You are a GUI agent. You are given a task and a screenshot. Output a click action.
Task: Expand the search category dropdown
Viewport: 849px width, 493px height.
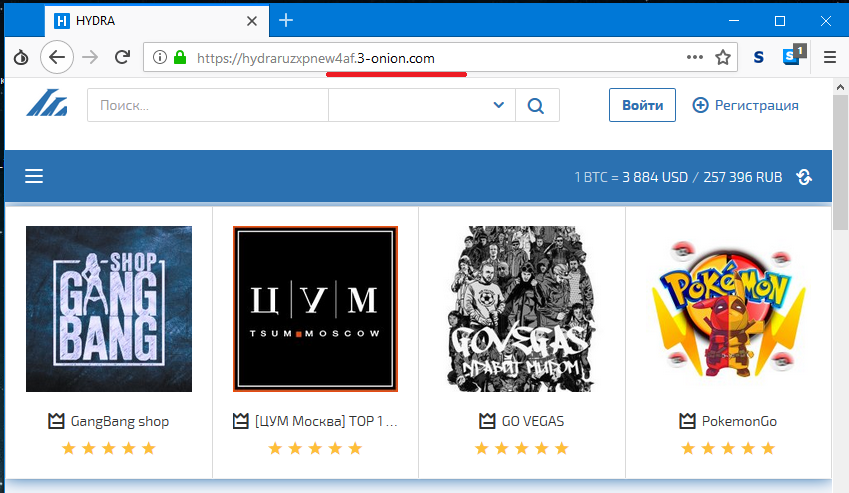[422, 105]
